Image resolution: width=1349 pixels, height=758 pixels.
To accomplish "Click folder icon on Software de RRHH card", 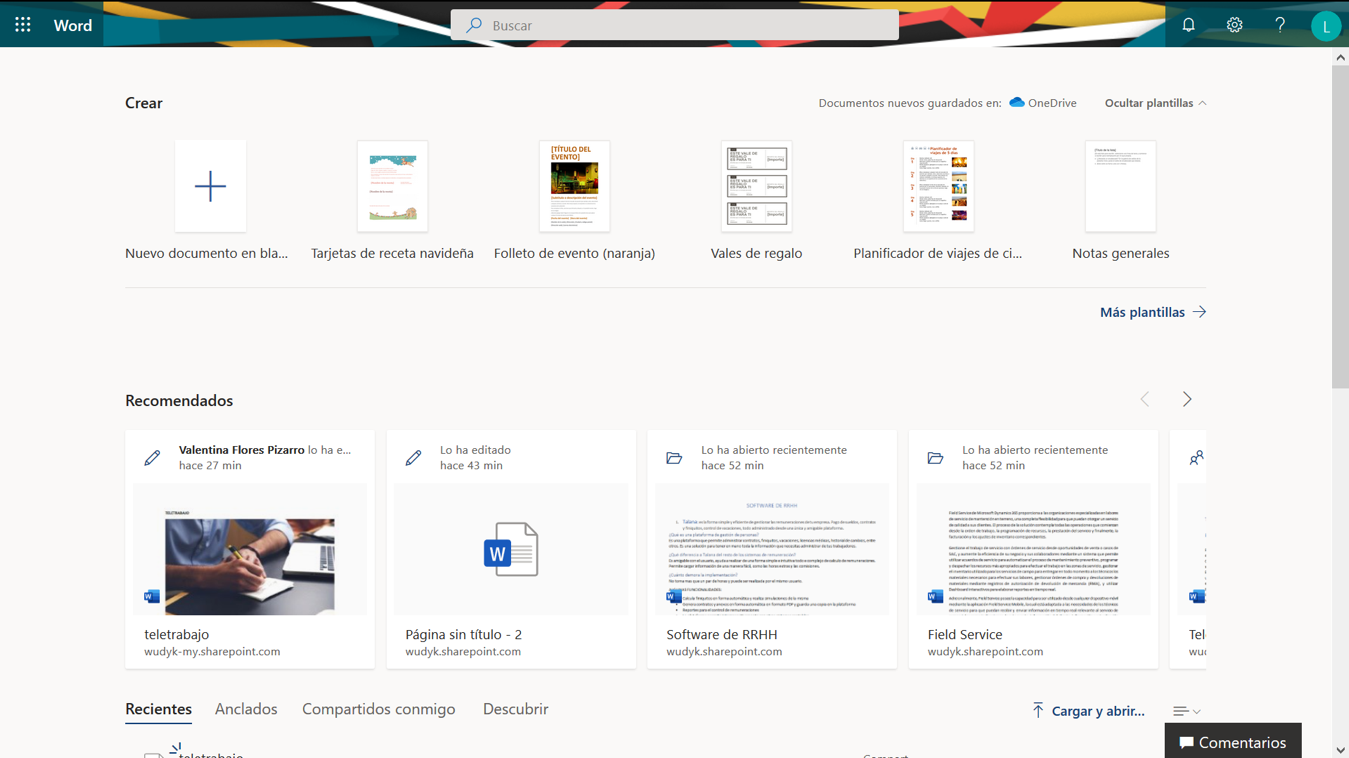I will tap(674, 458).
